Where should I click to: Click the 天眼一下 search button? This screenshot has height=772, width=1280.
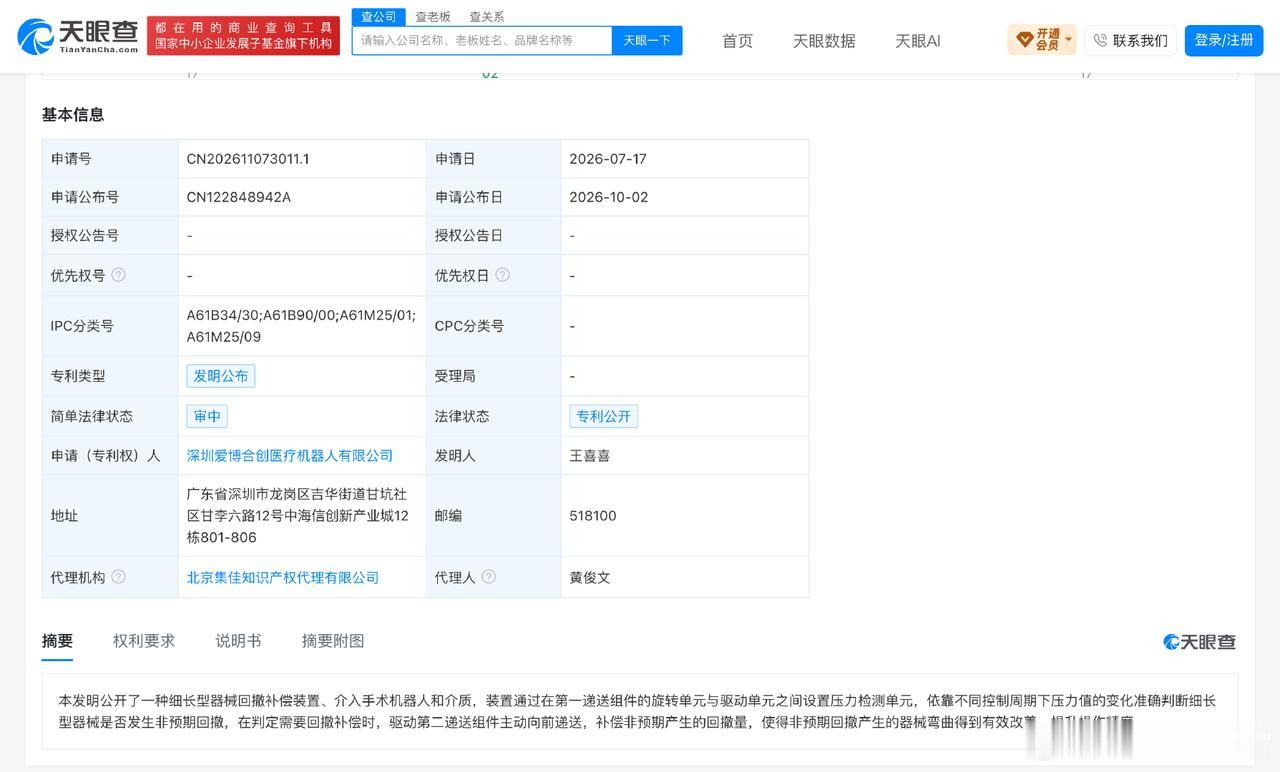[x=647, y=41]
